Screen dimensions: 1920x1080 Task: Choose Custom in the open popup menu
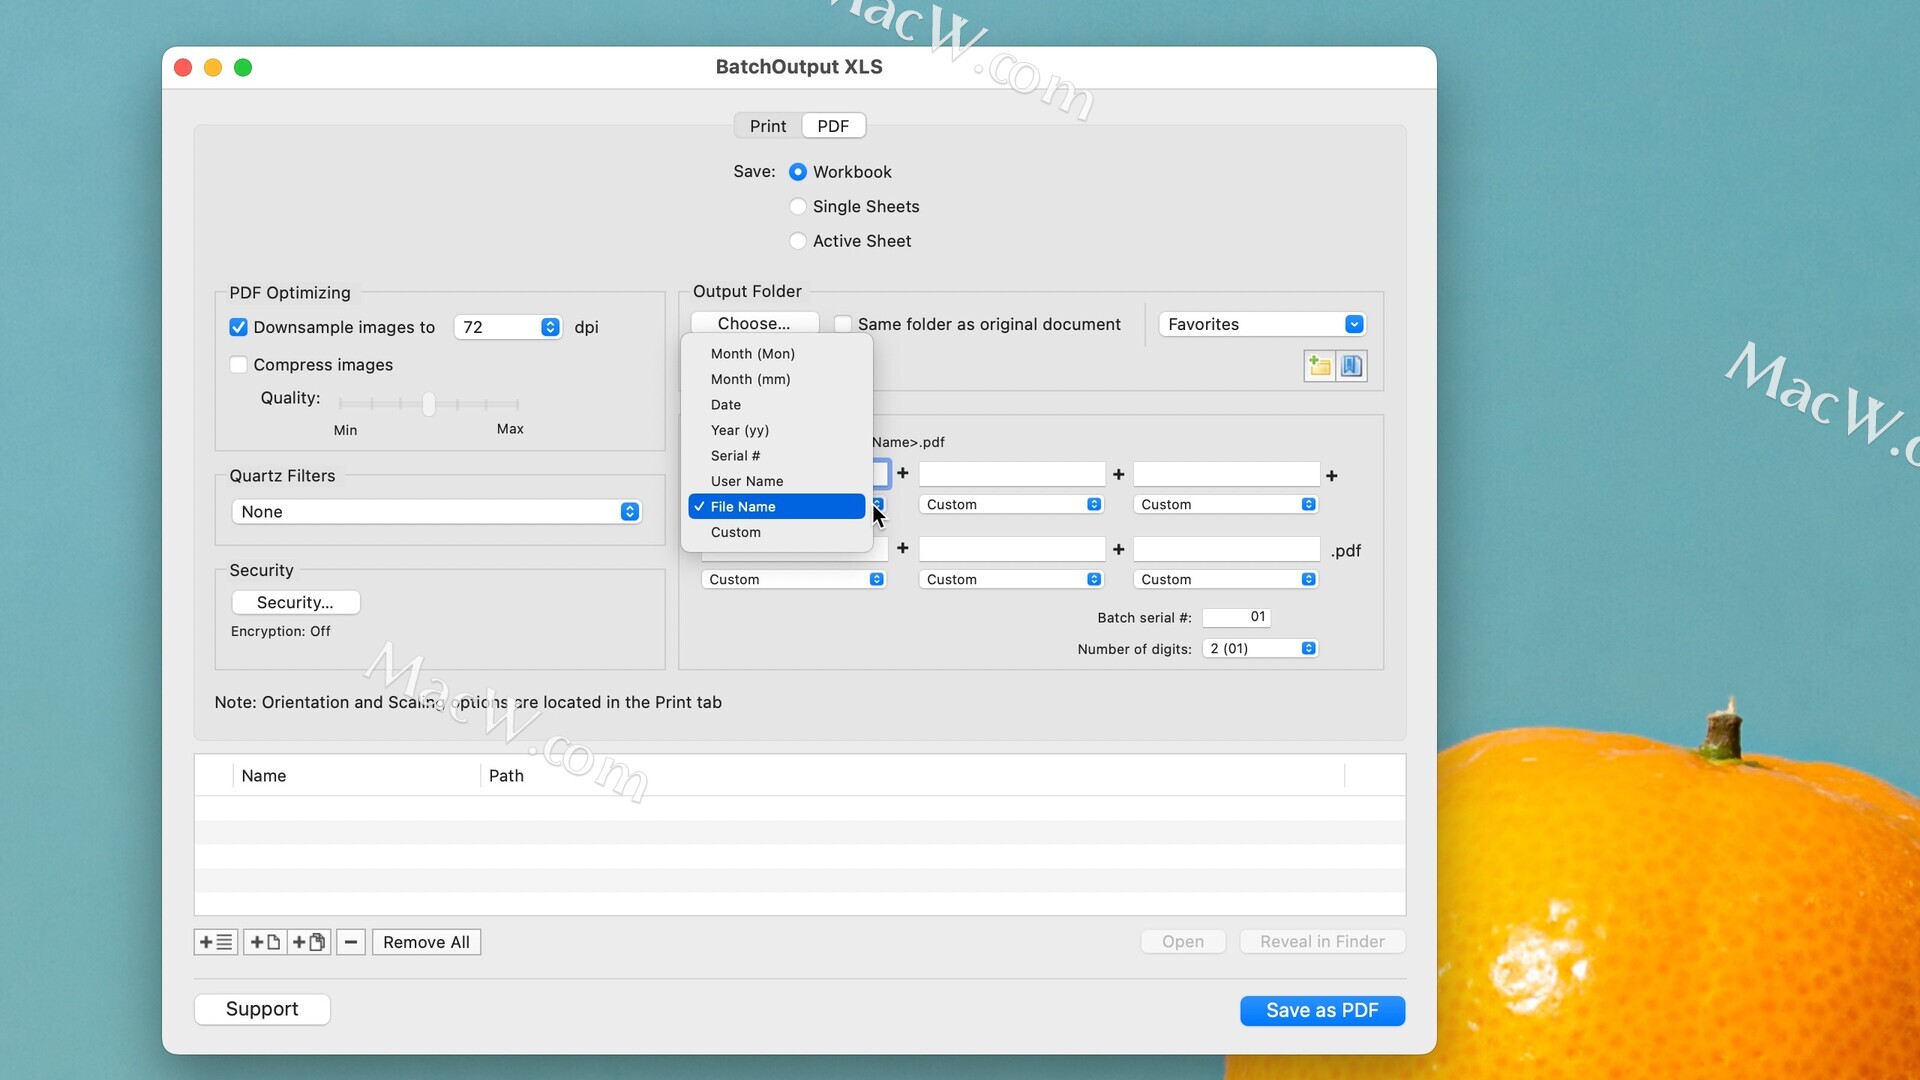point(777,533)
